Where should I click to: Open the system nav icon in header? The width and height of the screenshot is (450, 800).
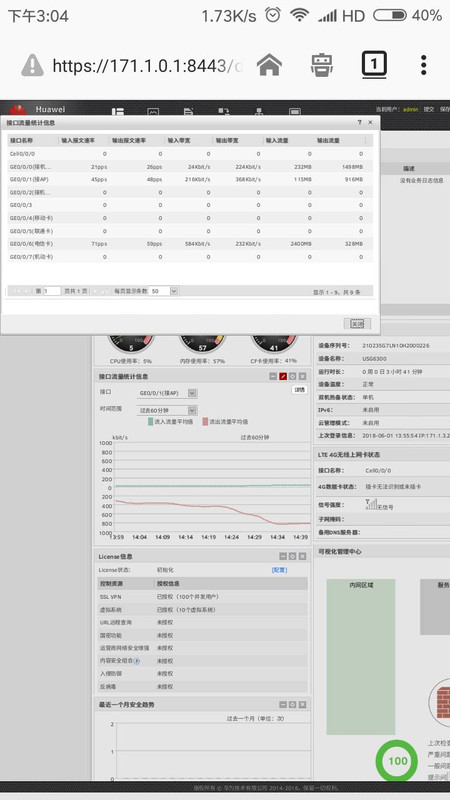294,112
